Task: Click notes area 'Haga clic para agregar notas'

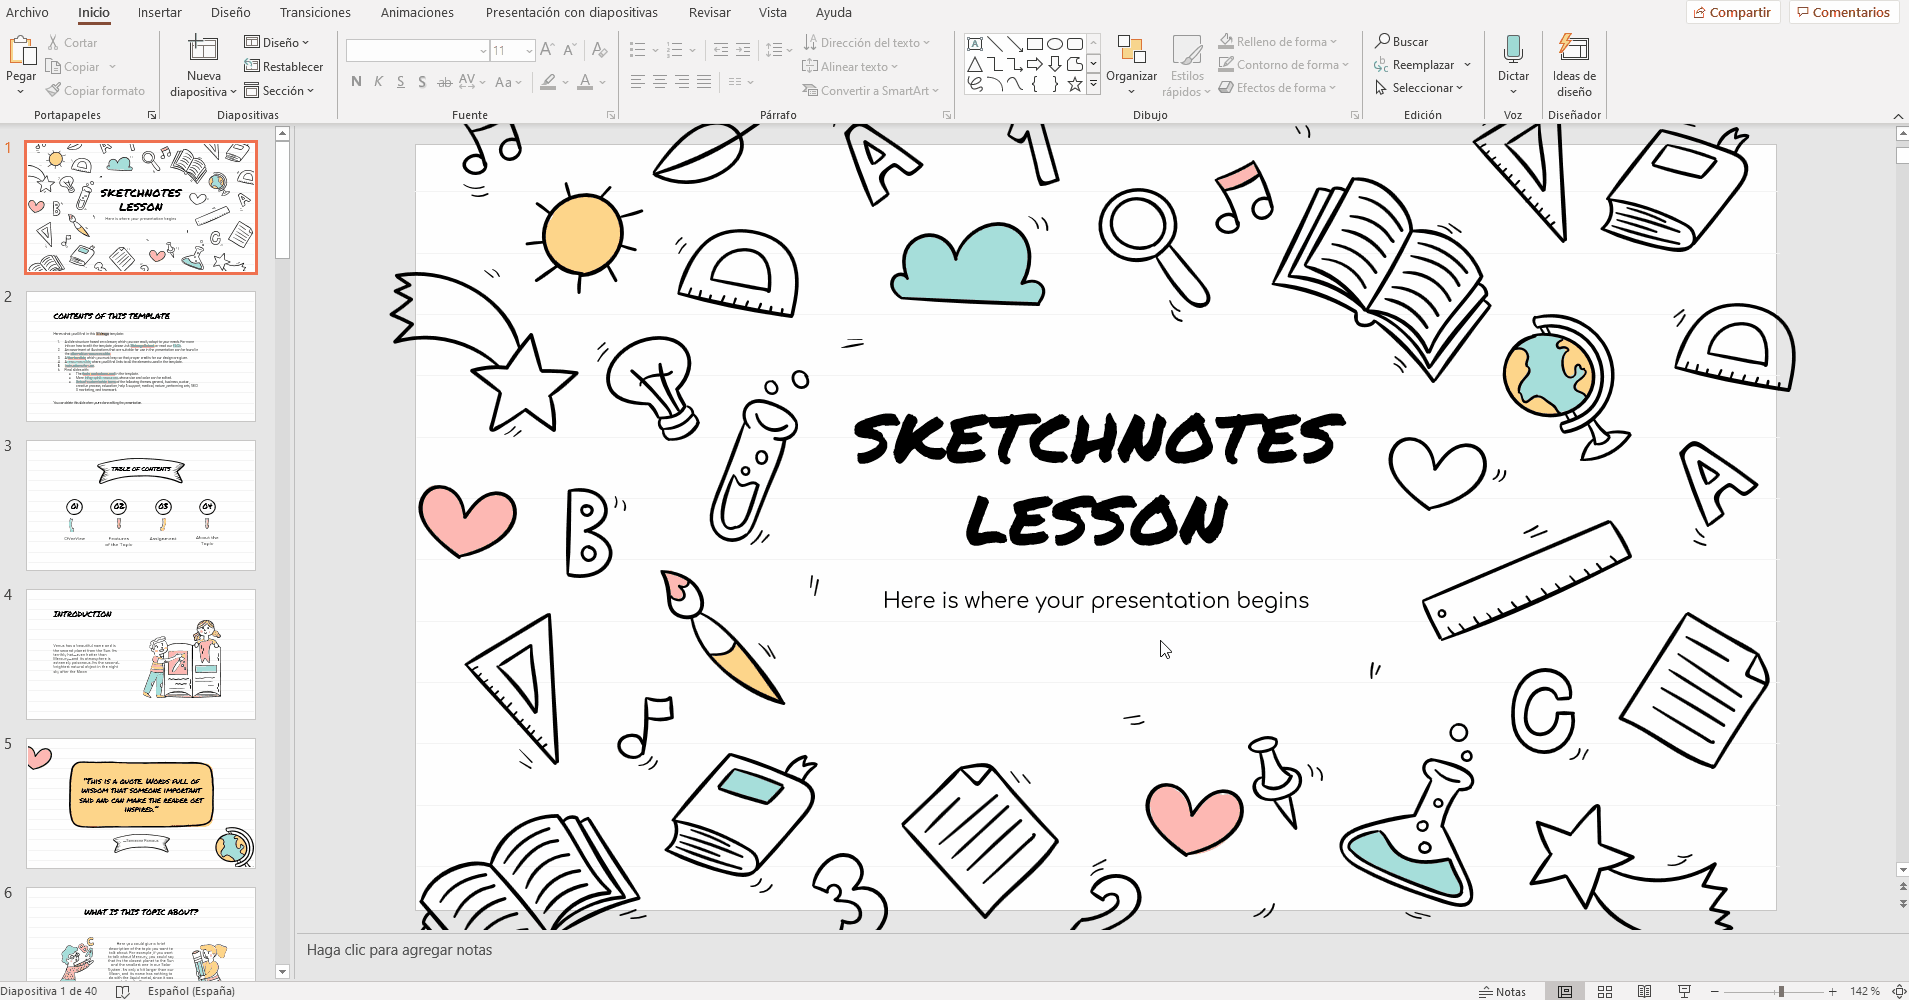Action: pyautogui.click(x=399, y=950)
